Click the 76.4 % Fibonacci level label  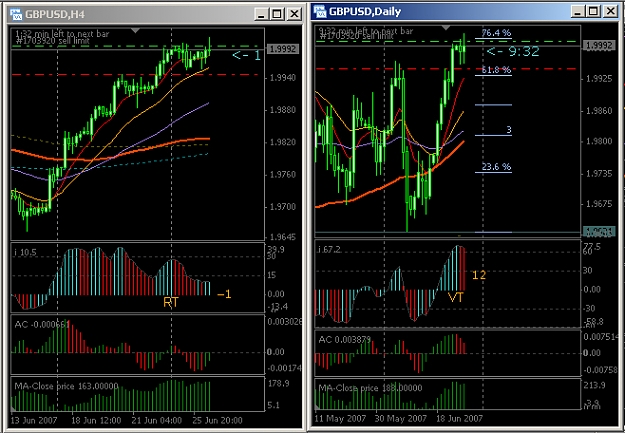point(496,33)
